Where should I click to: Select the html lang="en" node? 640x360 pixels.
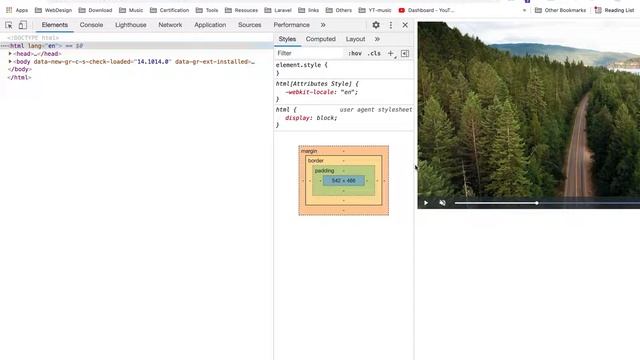pyautogui.click(x=137, y=46)
